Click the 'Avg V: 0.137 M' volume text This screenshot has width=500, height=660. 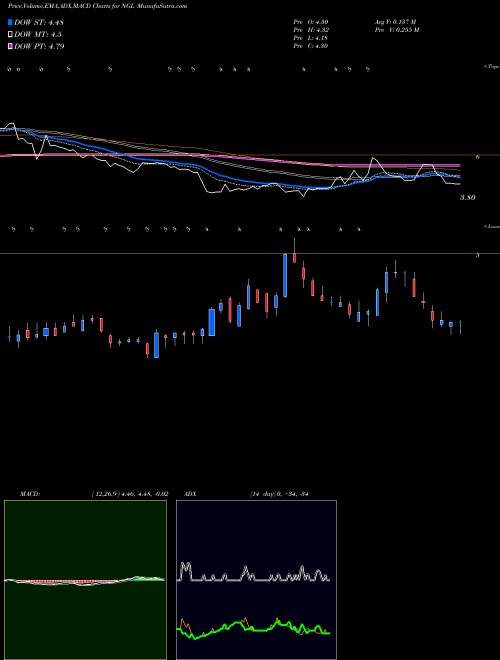(x=395, y=22)
